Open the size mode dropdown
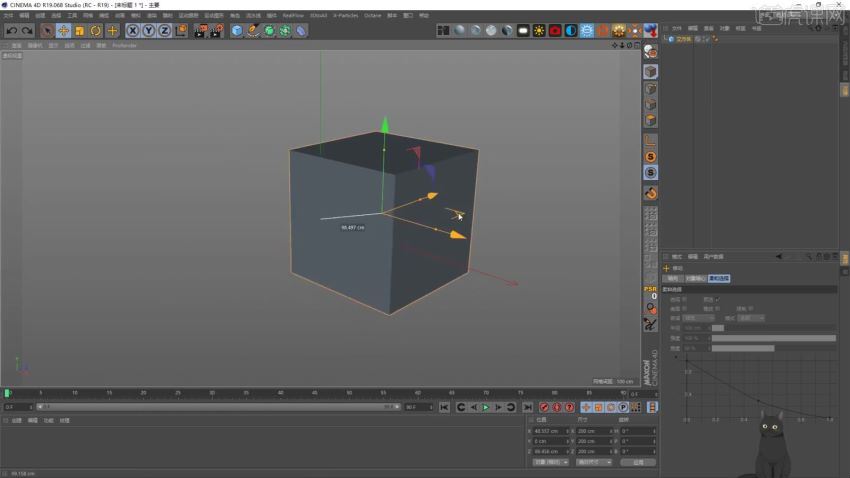This screenshot has height=478, width=850. [x=594, y=462]
